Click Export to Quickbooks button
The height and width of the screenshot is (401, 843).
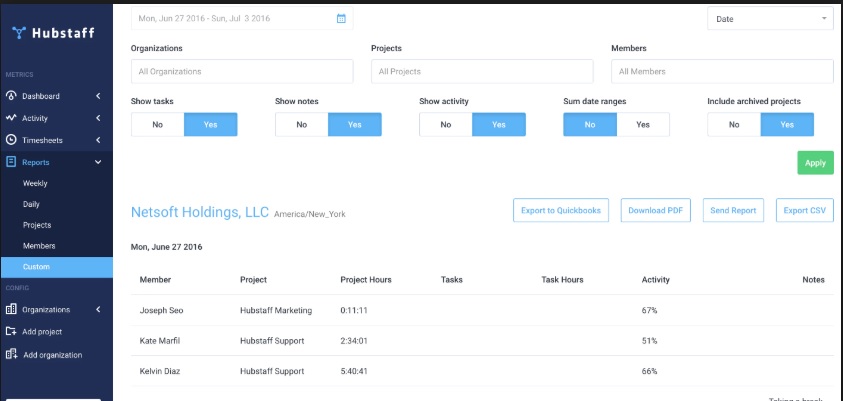pyautogui.click(x=561, y=210)
